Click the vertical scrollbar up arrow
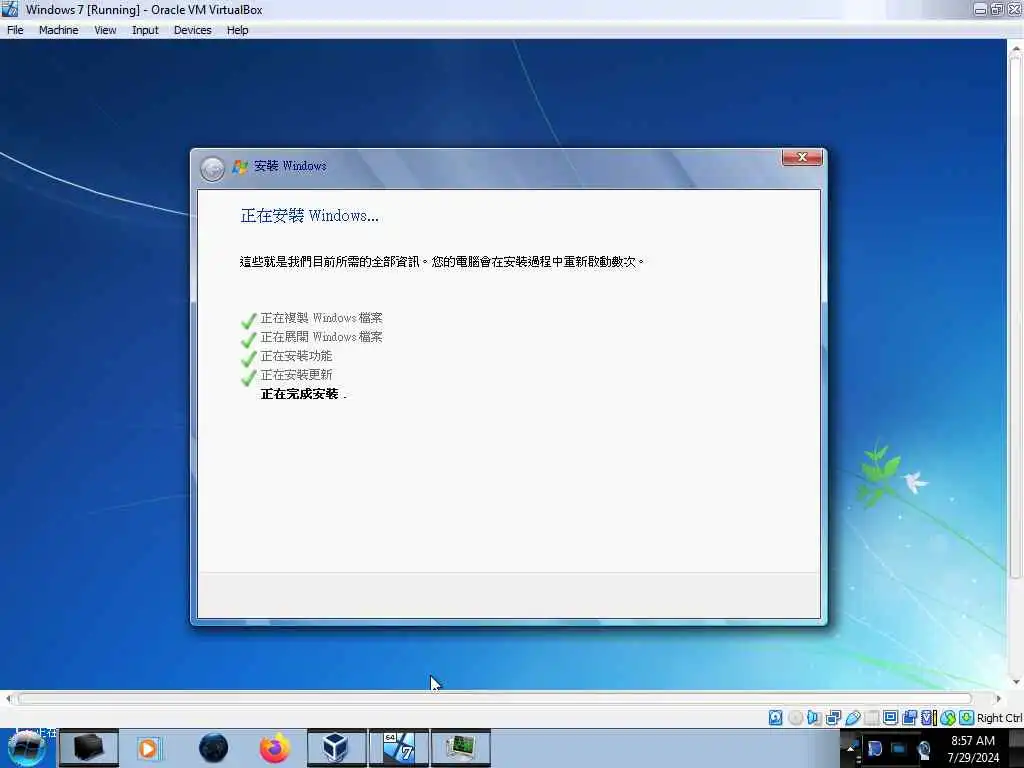Viewport: 1024px width, 768px height. click(x=1016, y=48)
